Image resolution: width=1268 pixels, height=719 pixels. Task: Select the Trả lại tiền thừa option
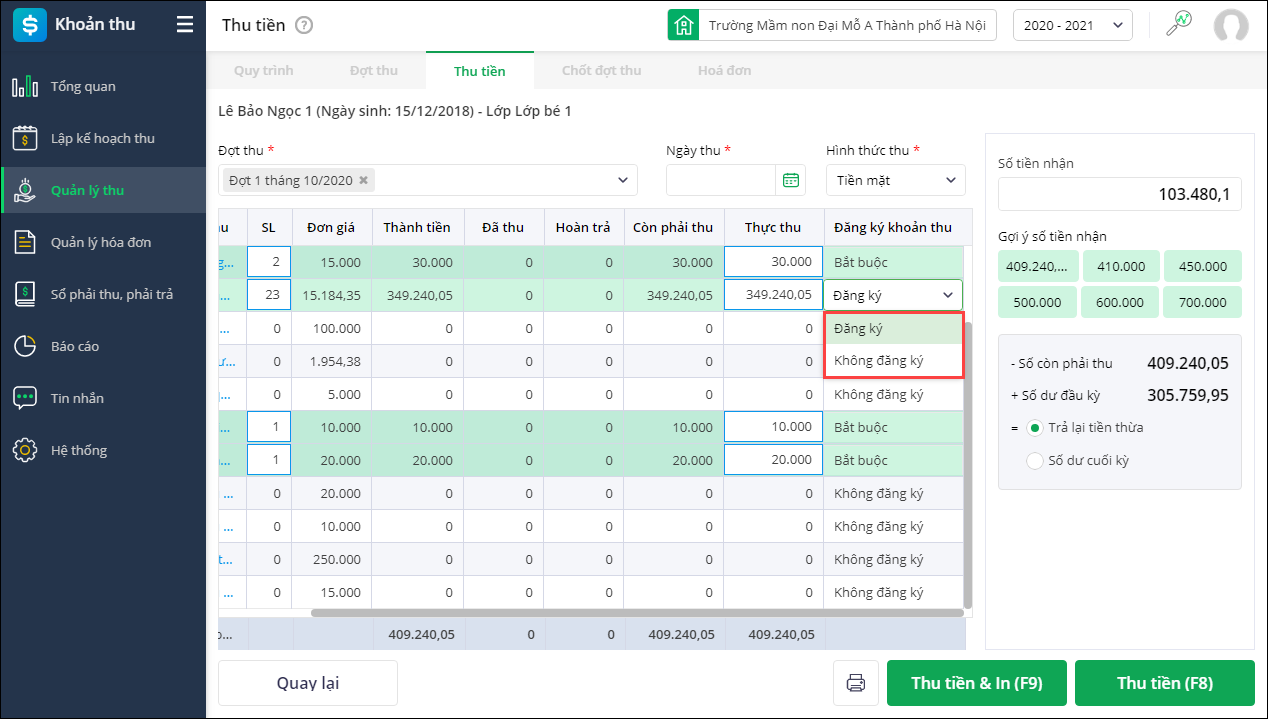coord(1034,428)
